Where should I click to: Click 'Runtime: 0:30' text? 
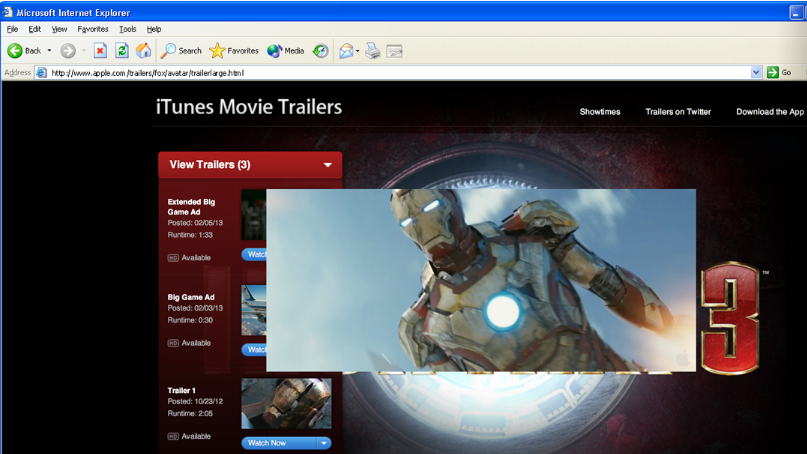190,320
